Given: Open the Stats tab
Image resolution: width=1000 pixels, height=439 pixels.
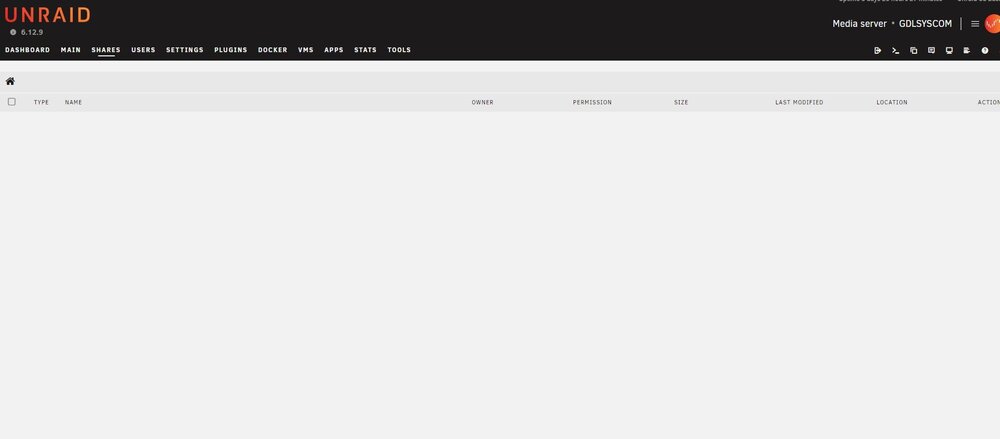Looking at the screenshot, I should [x=365, y=50].
